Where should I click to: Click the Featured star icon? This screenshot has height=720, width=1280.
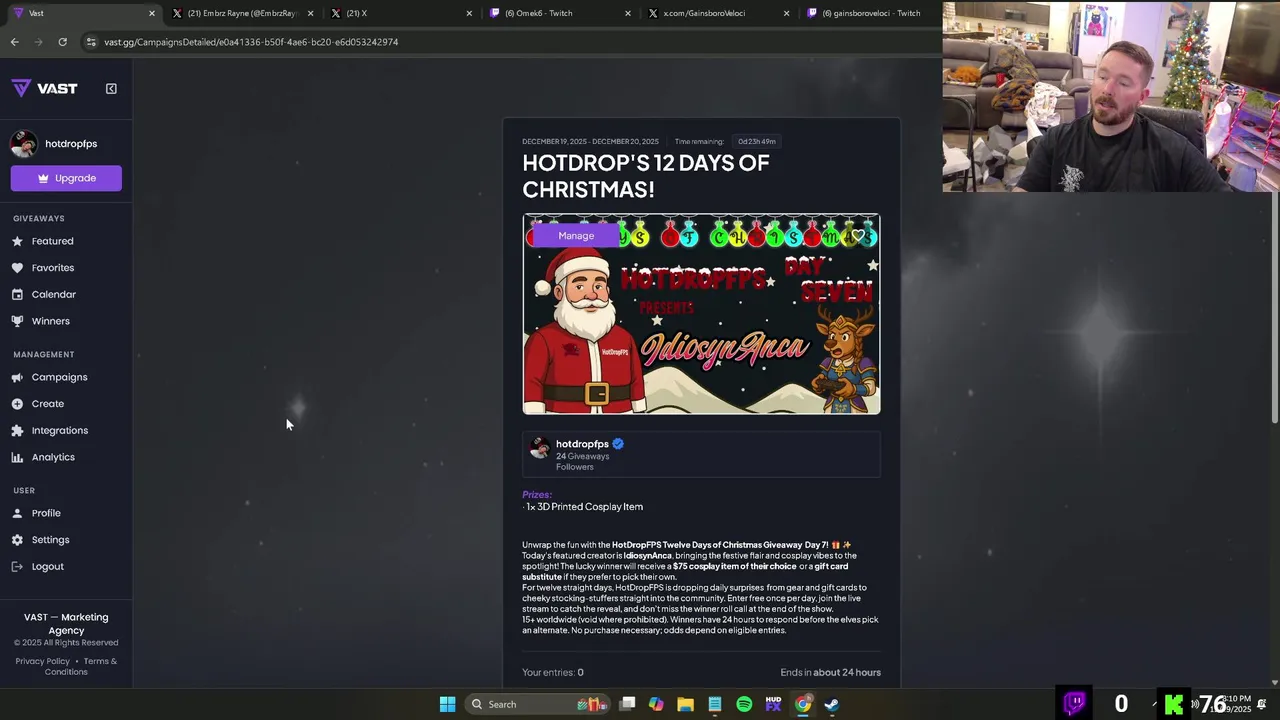coord(17,241)
